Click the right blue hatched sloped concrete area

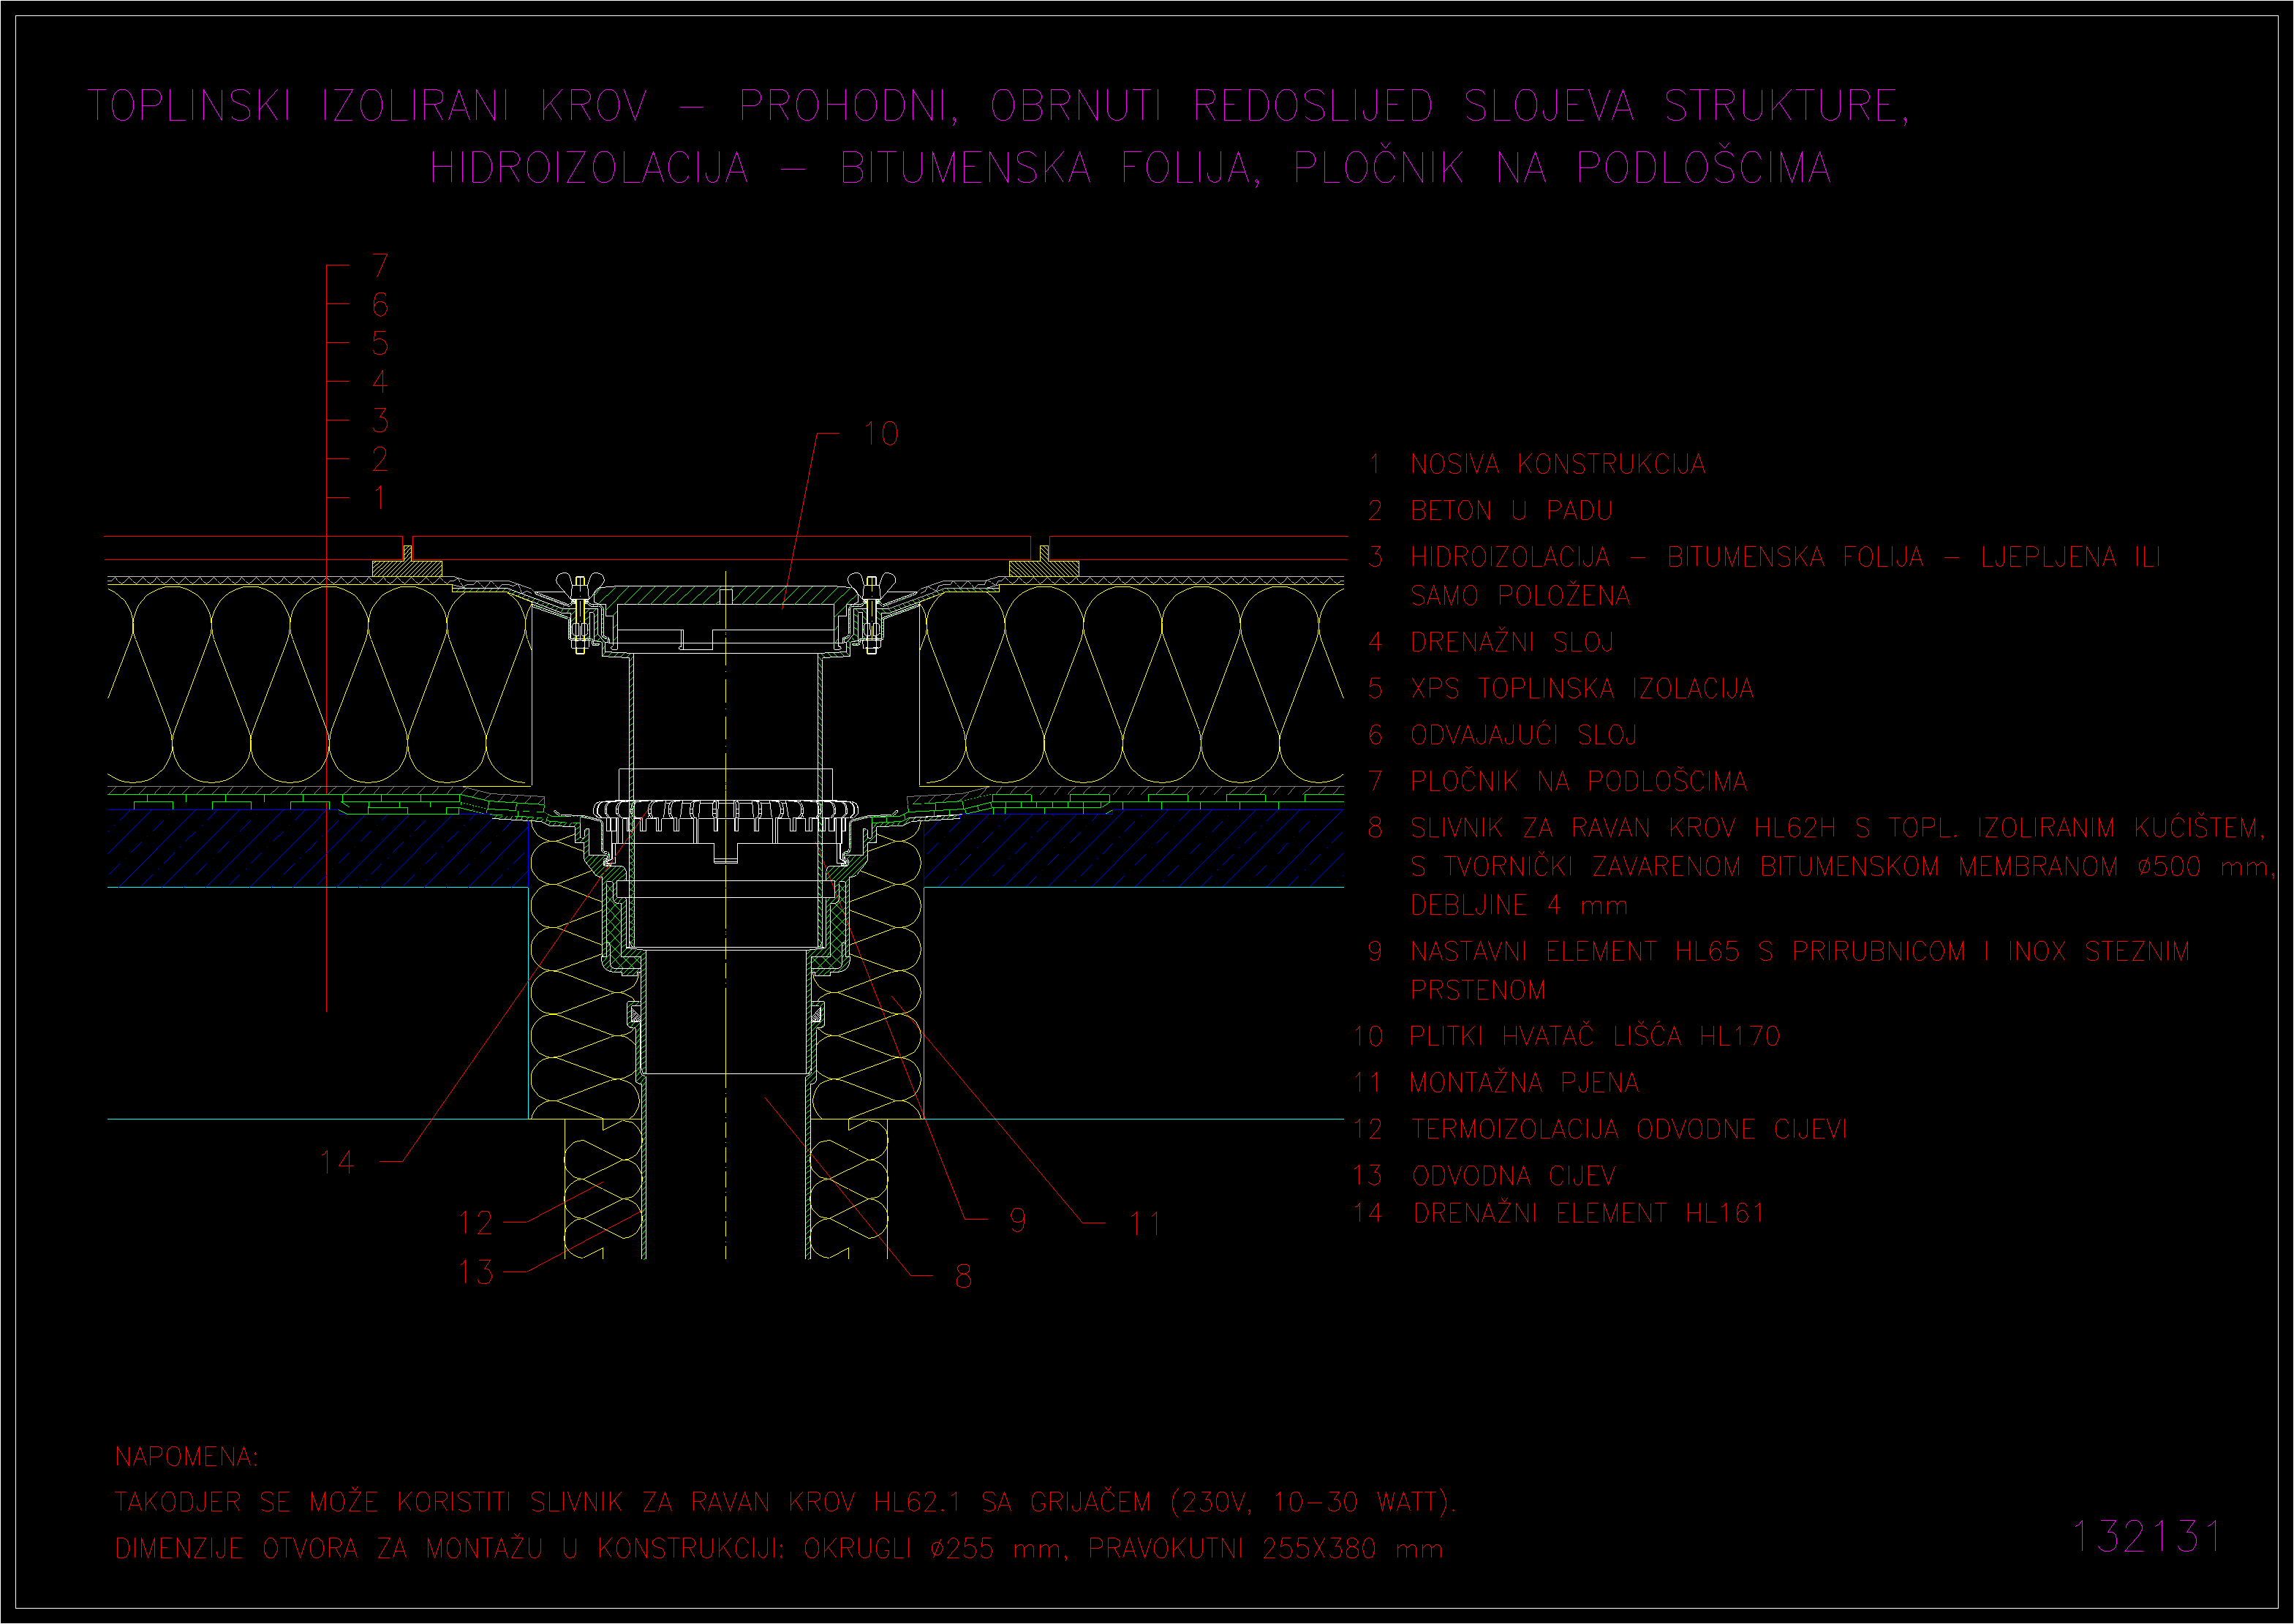[x=1133, y=850]
